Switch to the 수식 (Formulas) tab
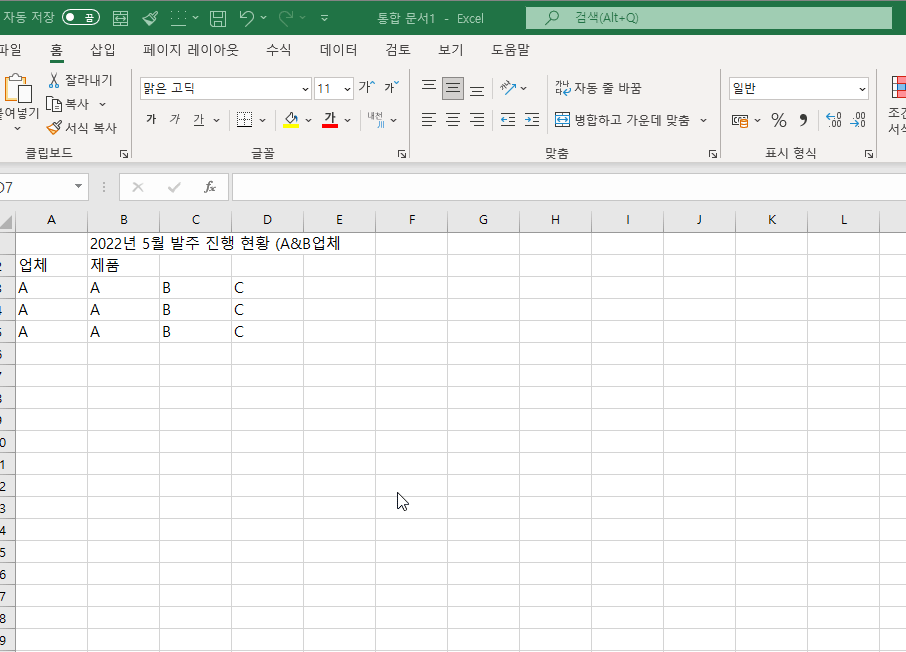 point(279,50)
